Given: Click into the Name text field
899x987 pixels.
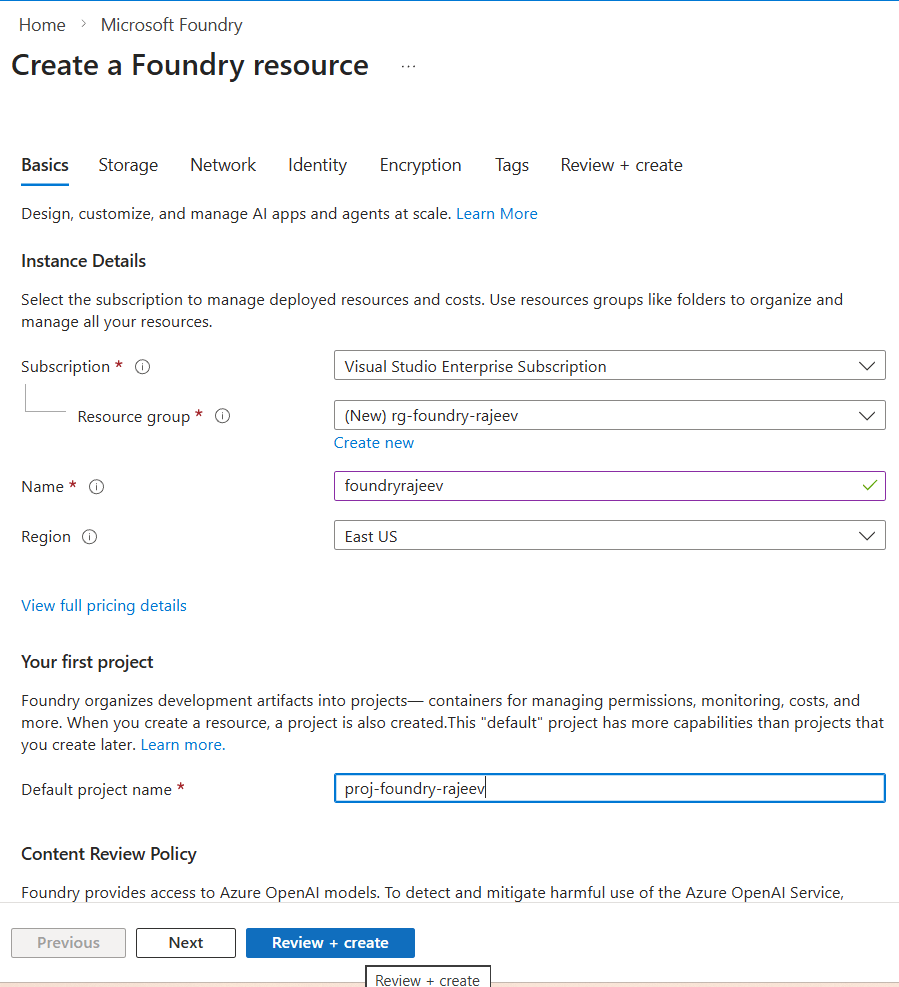Looking at the screenshot, I should (595, 486).
